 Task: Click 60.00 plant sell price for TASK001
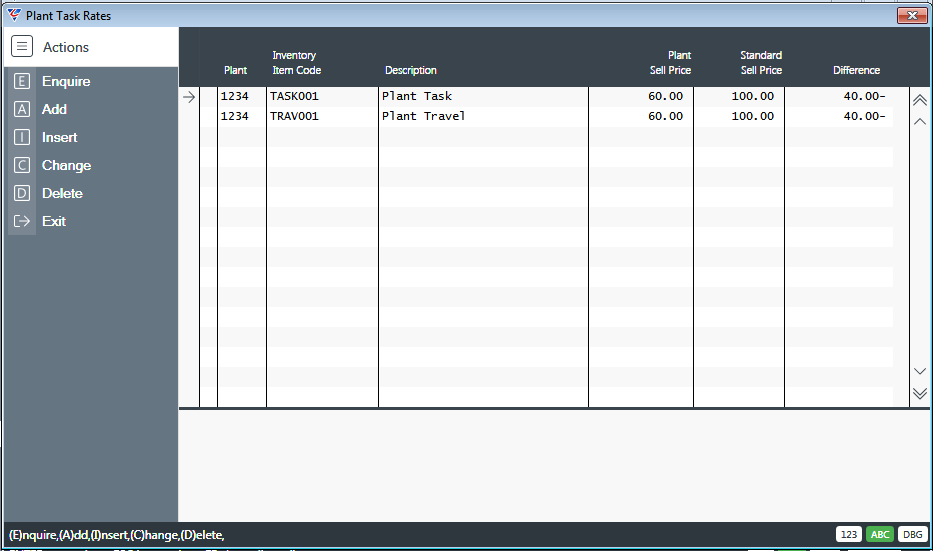click(x=665, y=96)
